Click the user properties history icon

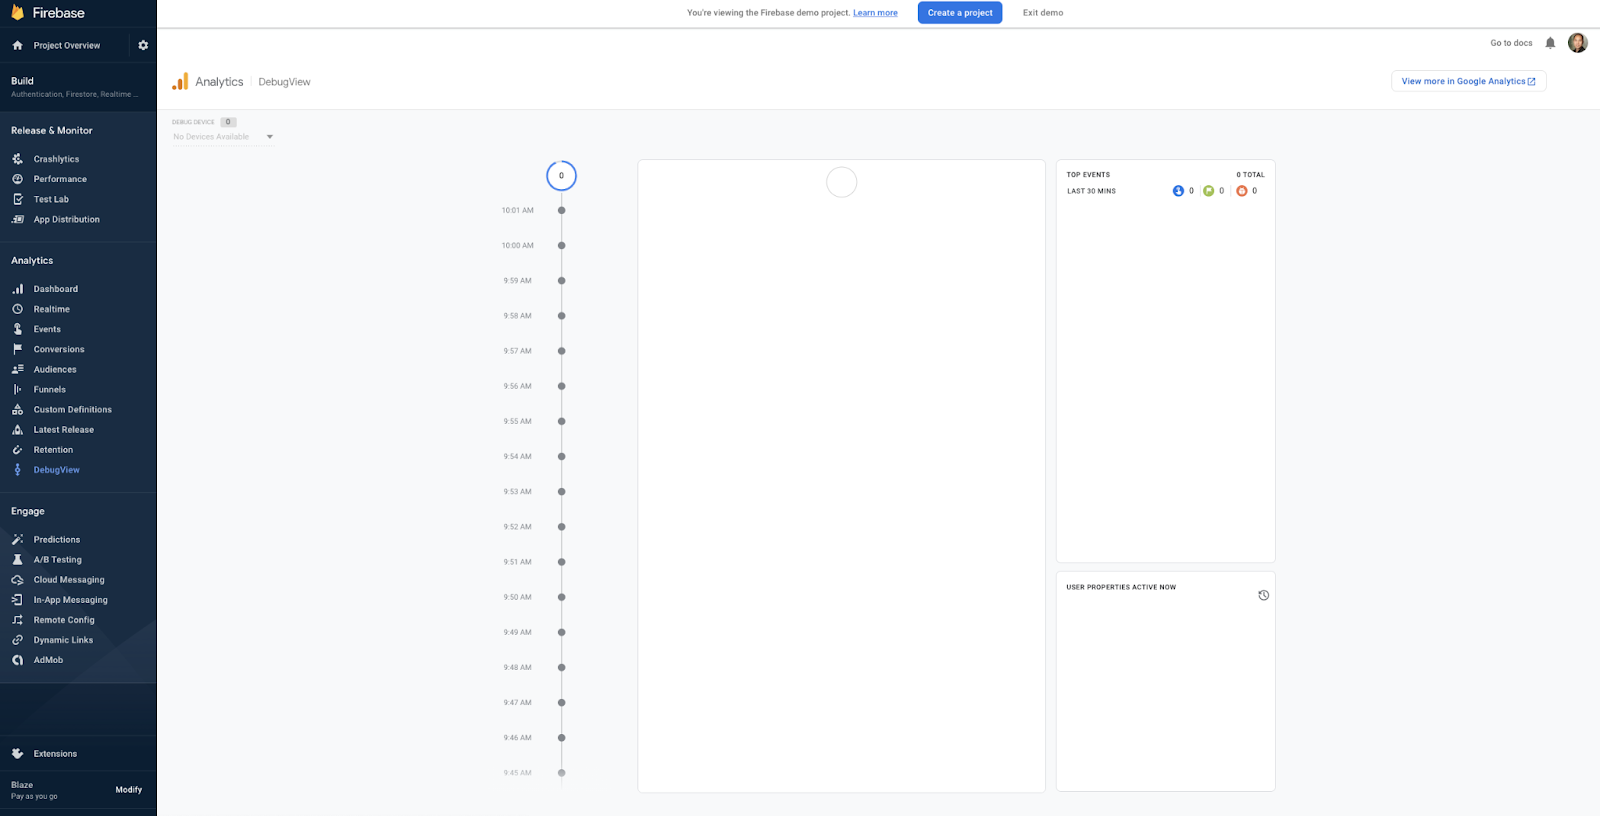1263,595
